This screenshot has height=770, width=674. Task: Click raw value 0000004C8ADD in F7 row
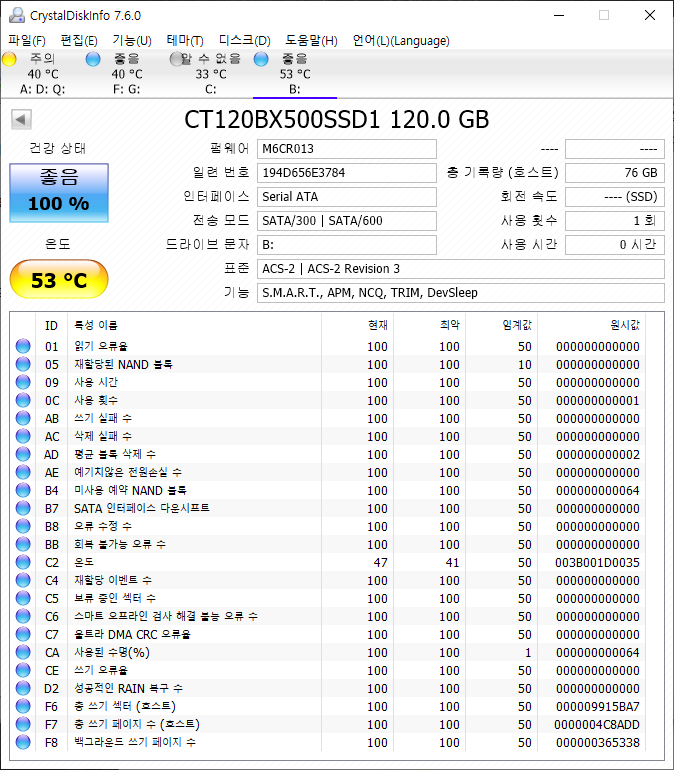pyautogui.click(x=597, y=725)
